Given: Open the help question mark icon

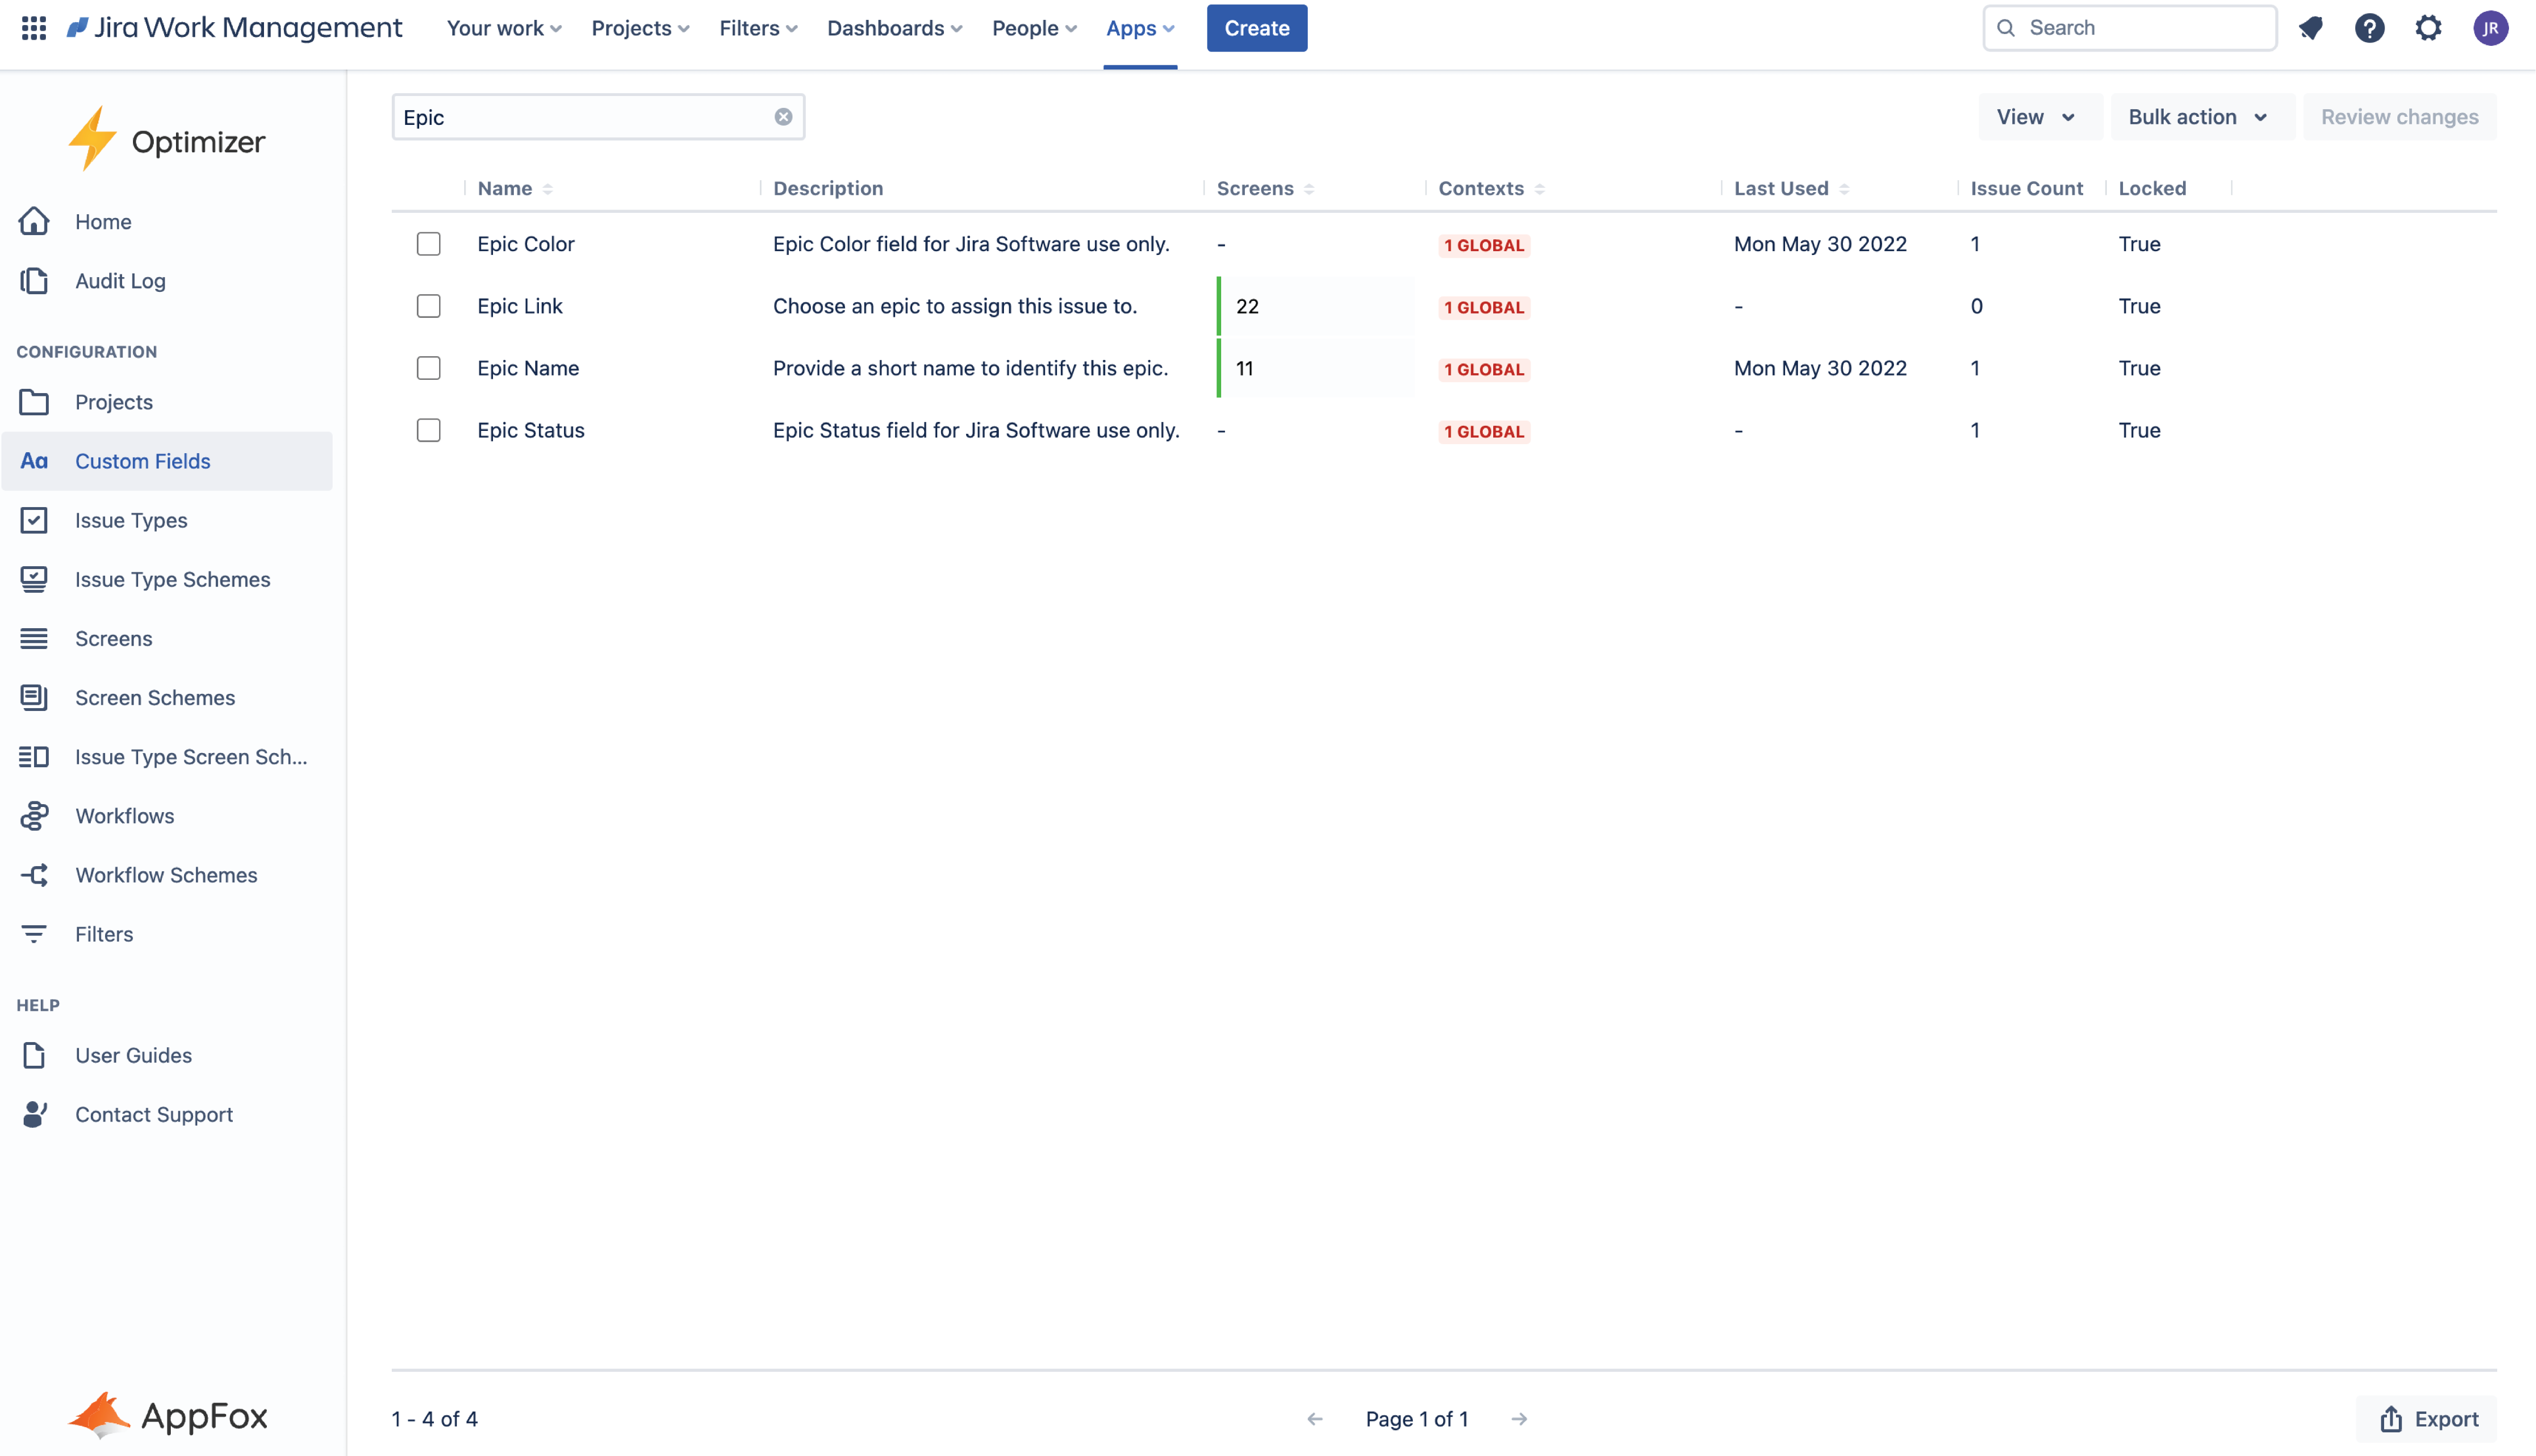Looking at the screenshot, I should [2369, 28].
